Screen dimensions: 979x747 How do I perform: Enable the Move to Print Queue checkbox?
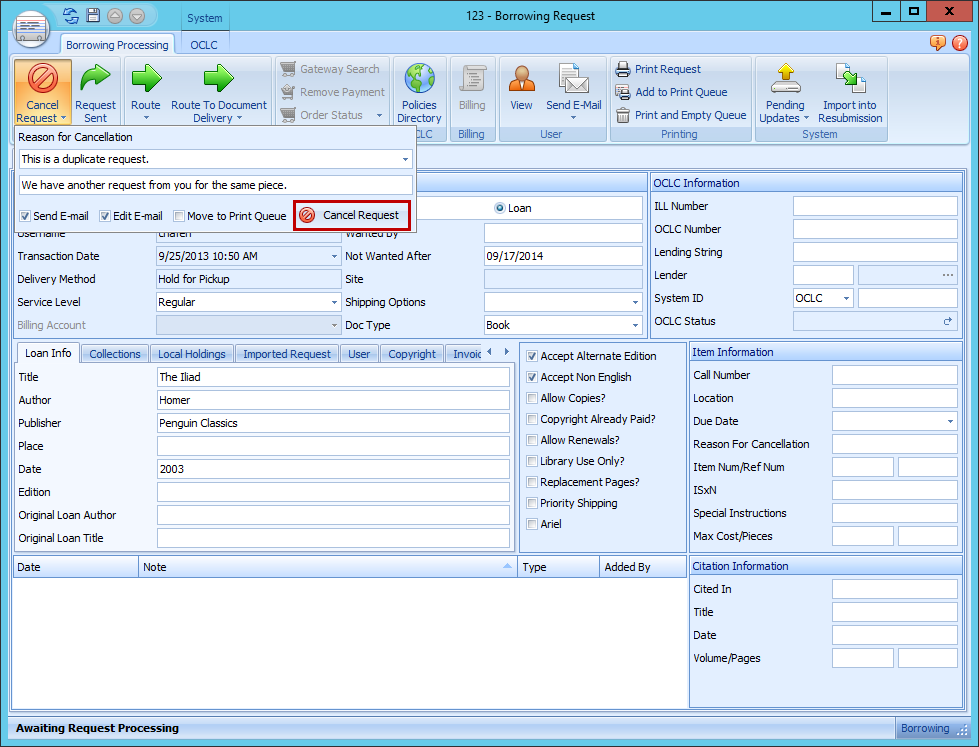point(178,215)
